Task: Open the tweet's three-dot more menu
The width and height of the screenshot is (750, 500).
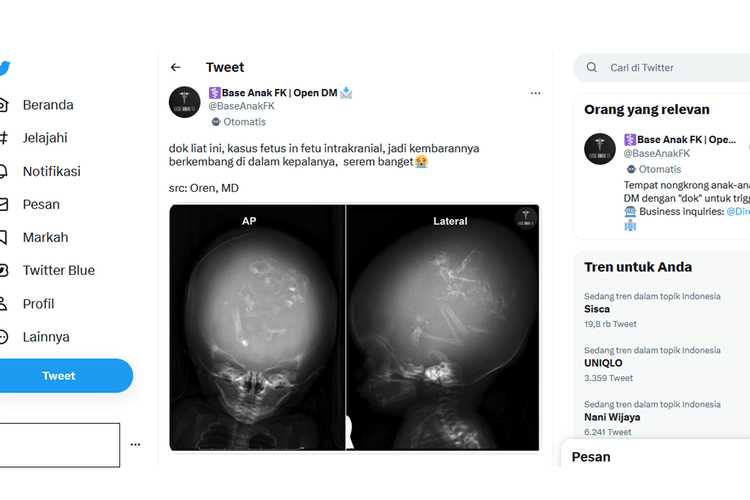Action: [535, 93]
